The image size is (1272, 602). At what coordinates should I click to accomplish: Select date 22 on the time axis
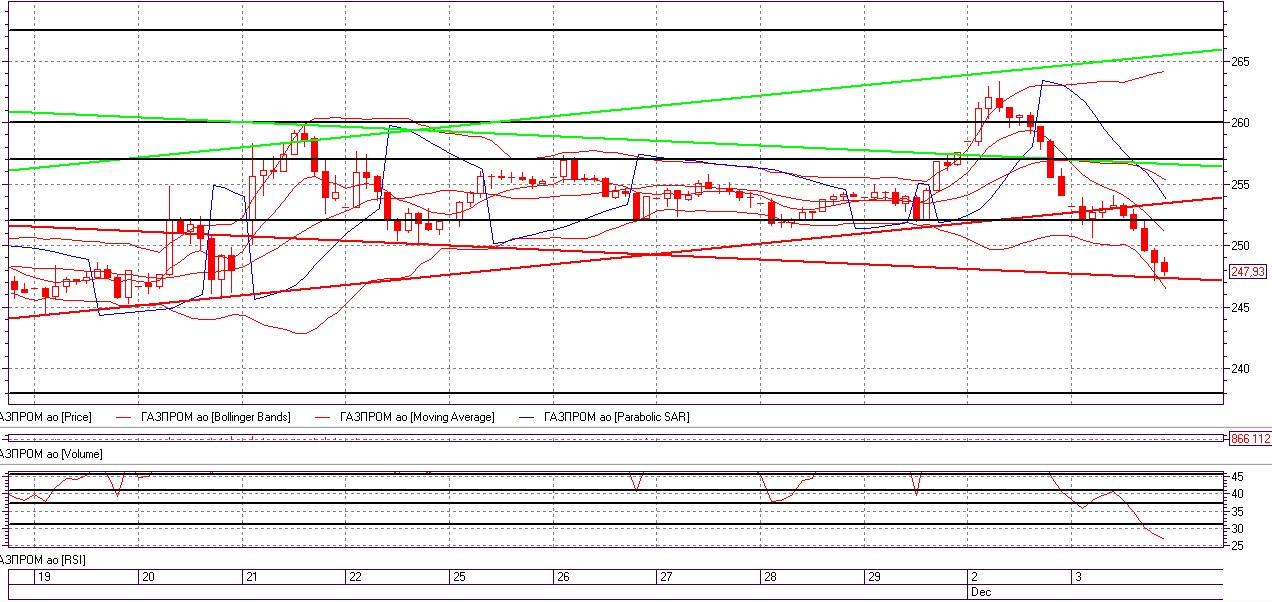tap(354, 577)
